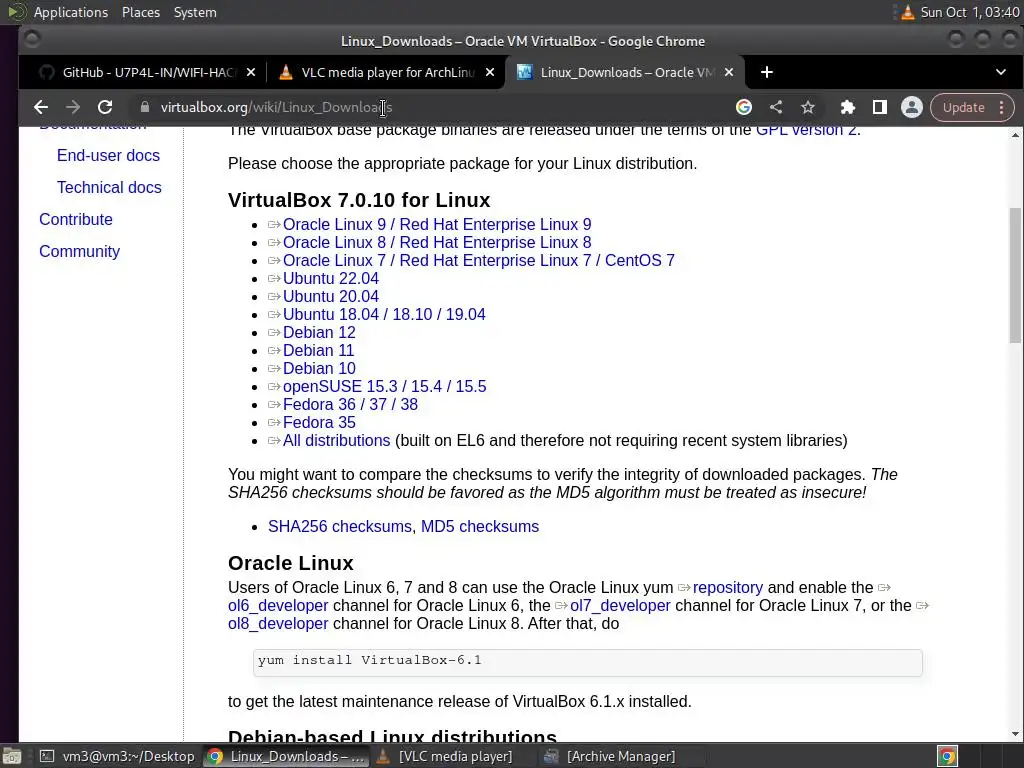The image size is (1024, 768).
Task: Download the Debian 11 package
Action: (x=318, y=351)
